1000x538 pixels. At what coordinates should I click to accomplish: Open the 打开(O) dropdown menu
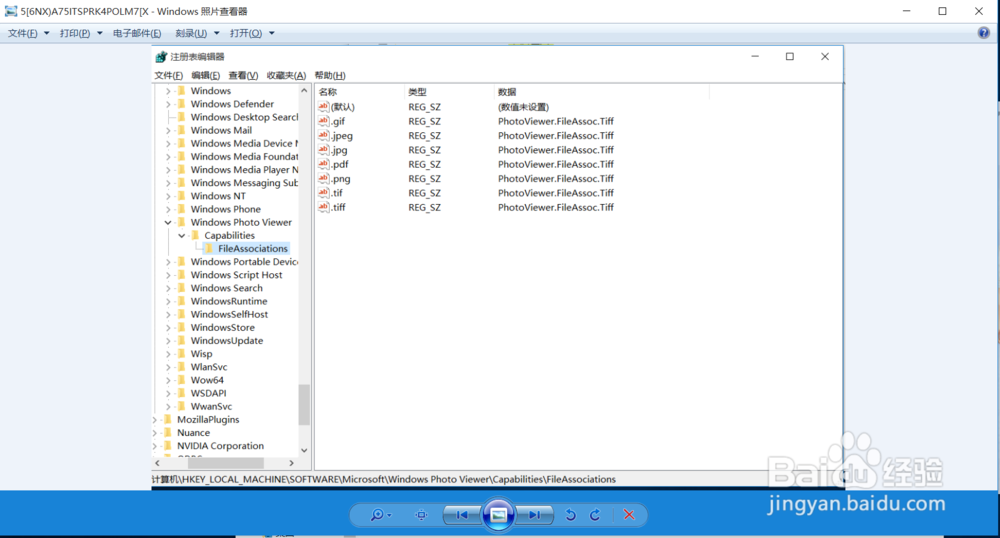(x=252, y=33)
